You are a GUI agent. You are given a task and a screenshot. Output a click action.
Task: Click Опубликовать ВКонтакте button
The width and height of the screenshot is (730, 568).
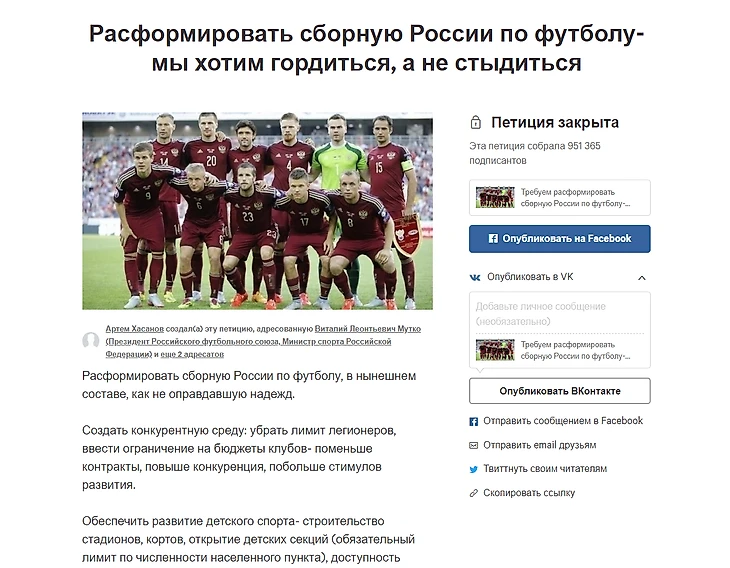coord(560,391)
